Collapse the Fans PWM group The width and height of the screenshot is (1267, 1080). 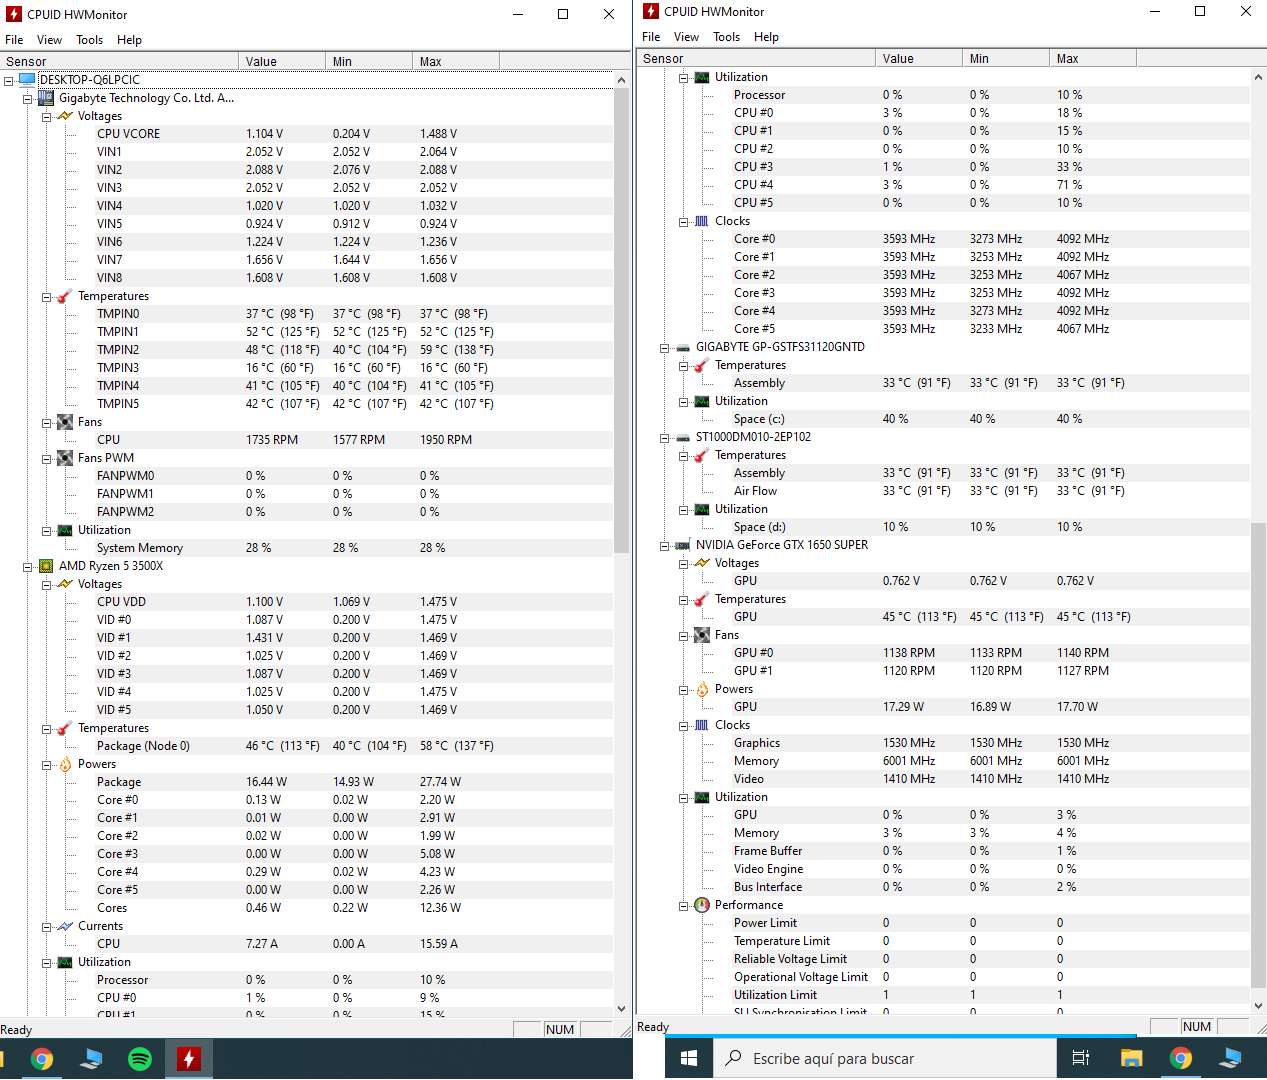pos(47,458)
